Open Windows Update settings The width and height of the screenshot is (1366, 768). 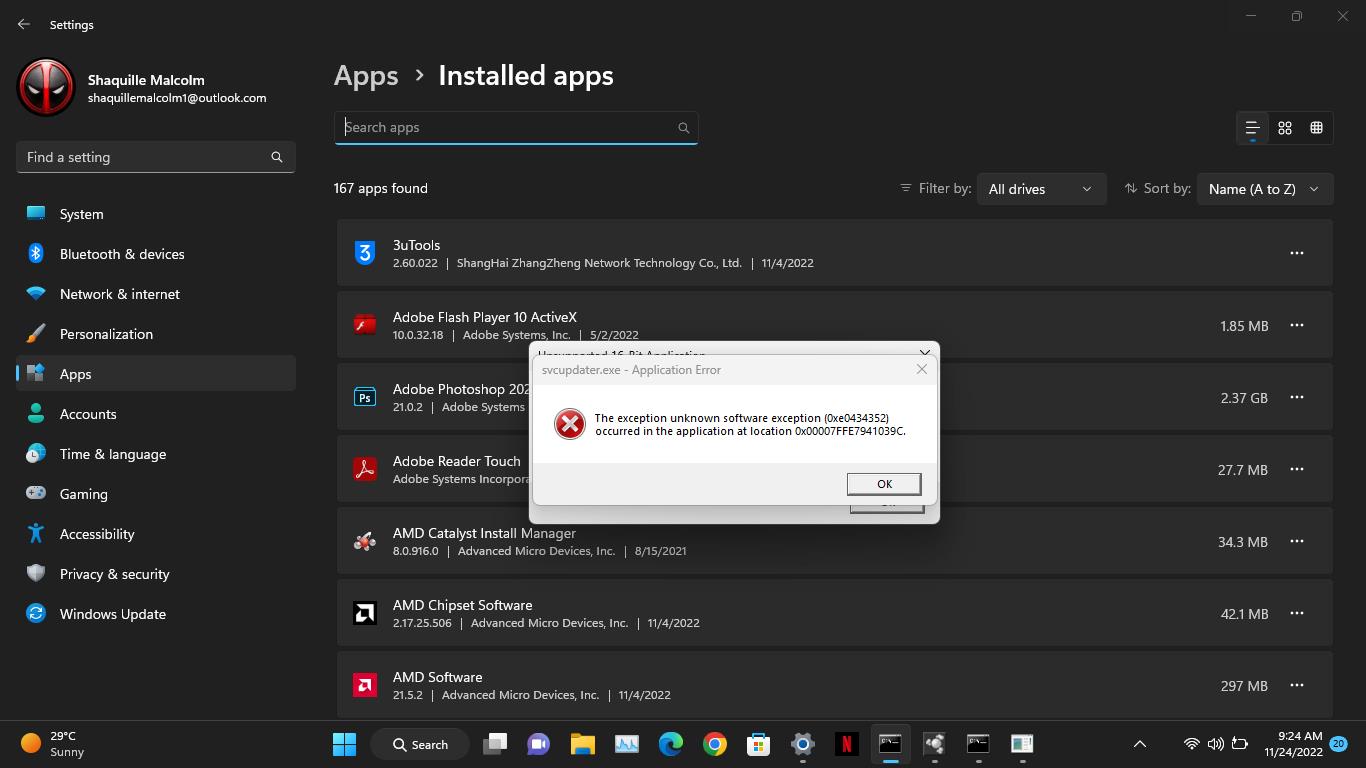click(x=112, y=614)
